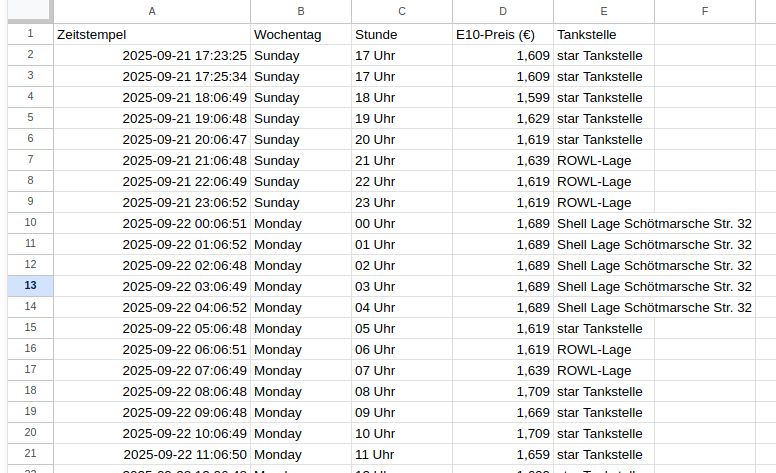Select column F header
The height and width of the screenshot is (473, 776).
[x=705, y=11]
